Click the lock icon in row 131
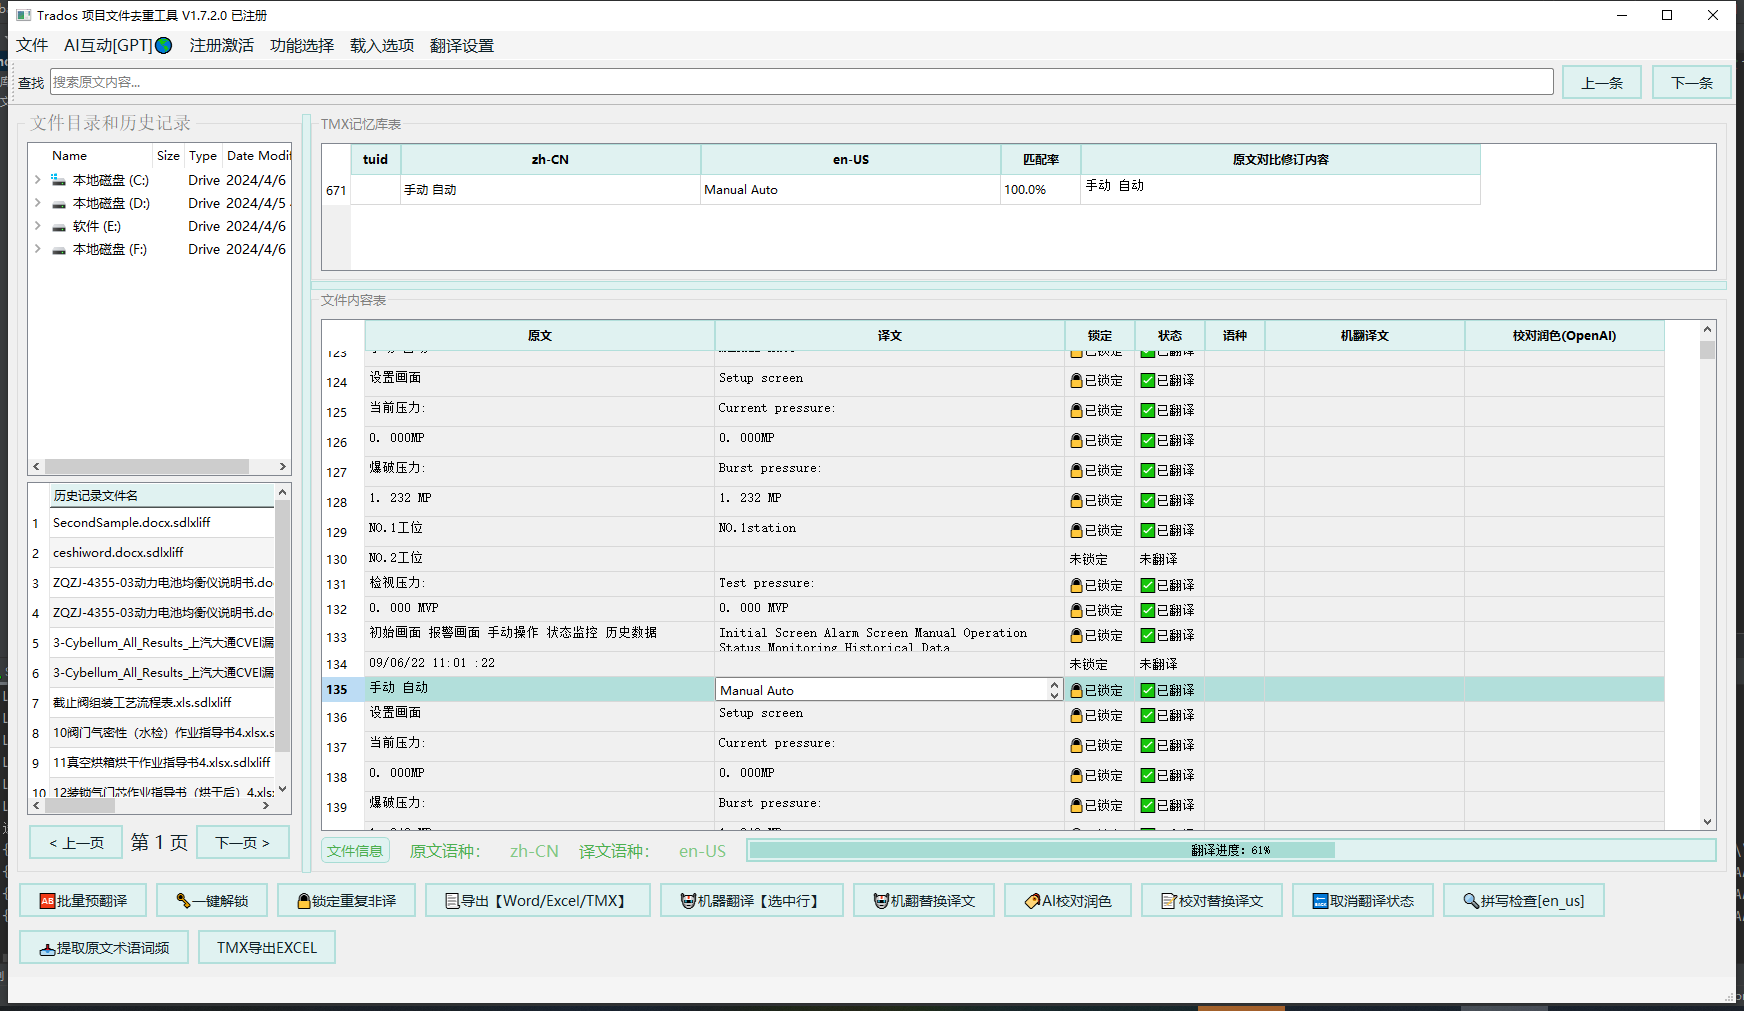Image resolution: width=1744 pixels, height=1011 pixels. pos(1076,585)
